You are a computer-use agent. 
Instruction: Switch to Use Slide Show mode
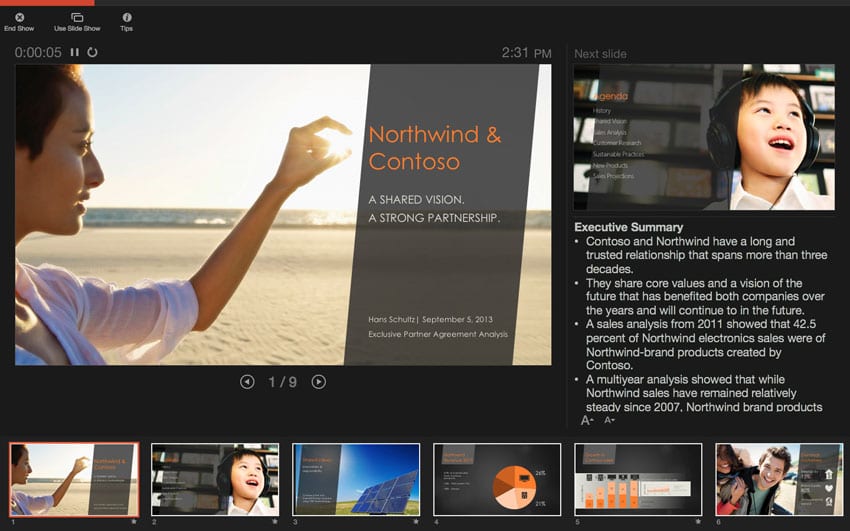pyautogui.click(x=77, y=18)
